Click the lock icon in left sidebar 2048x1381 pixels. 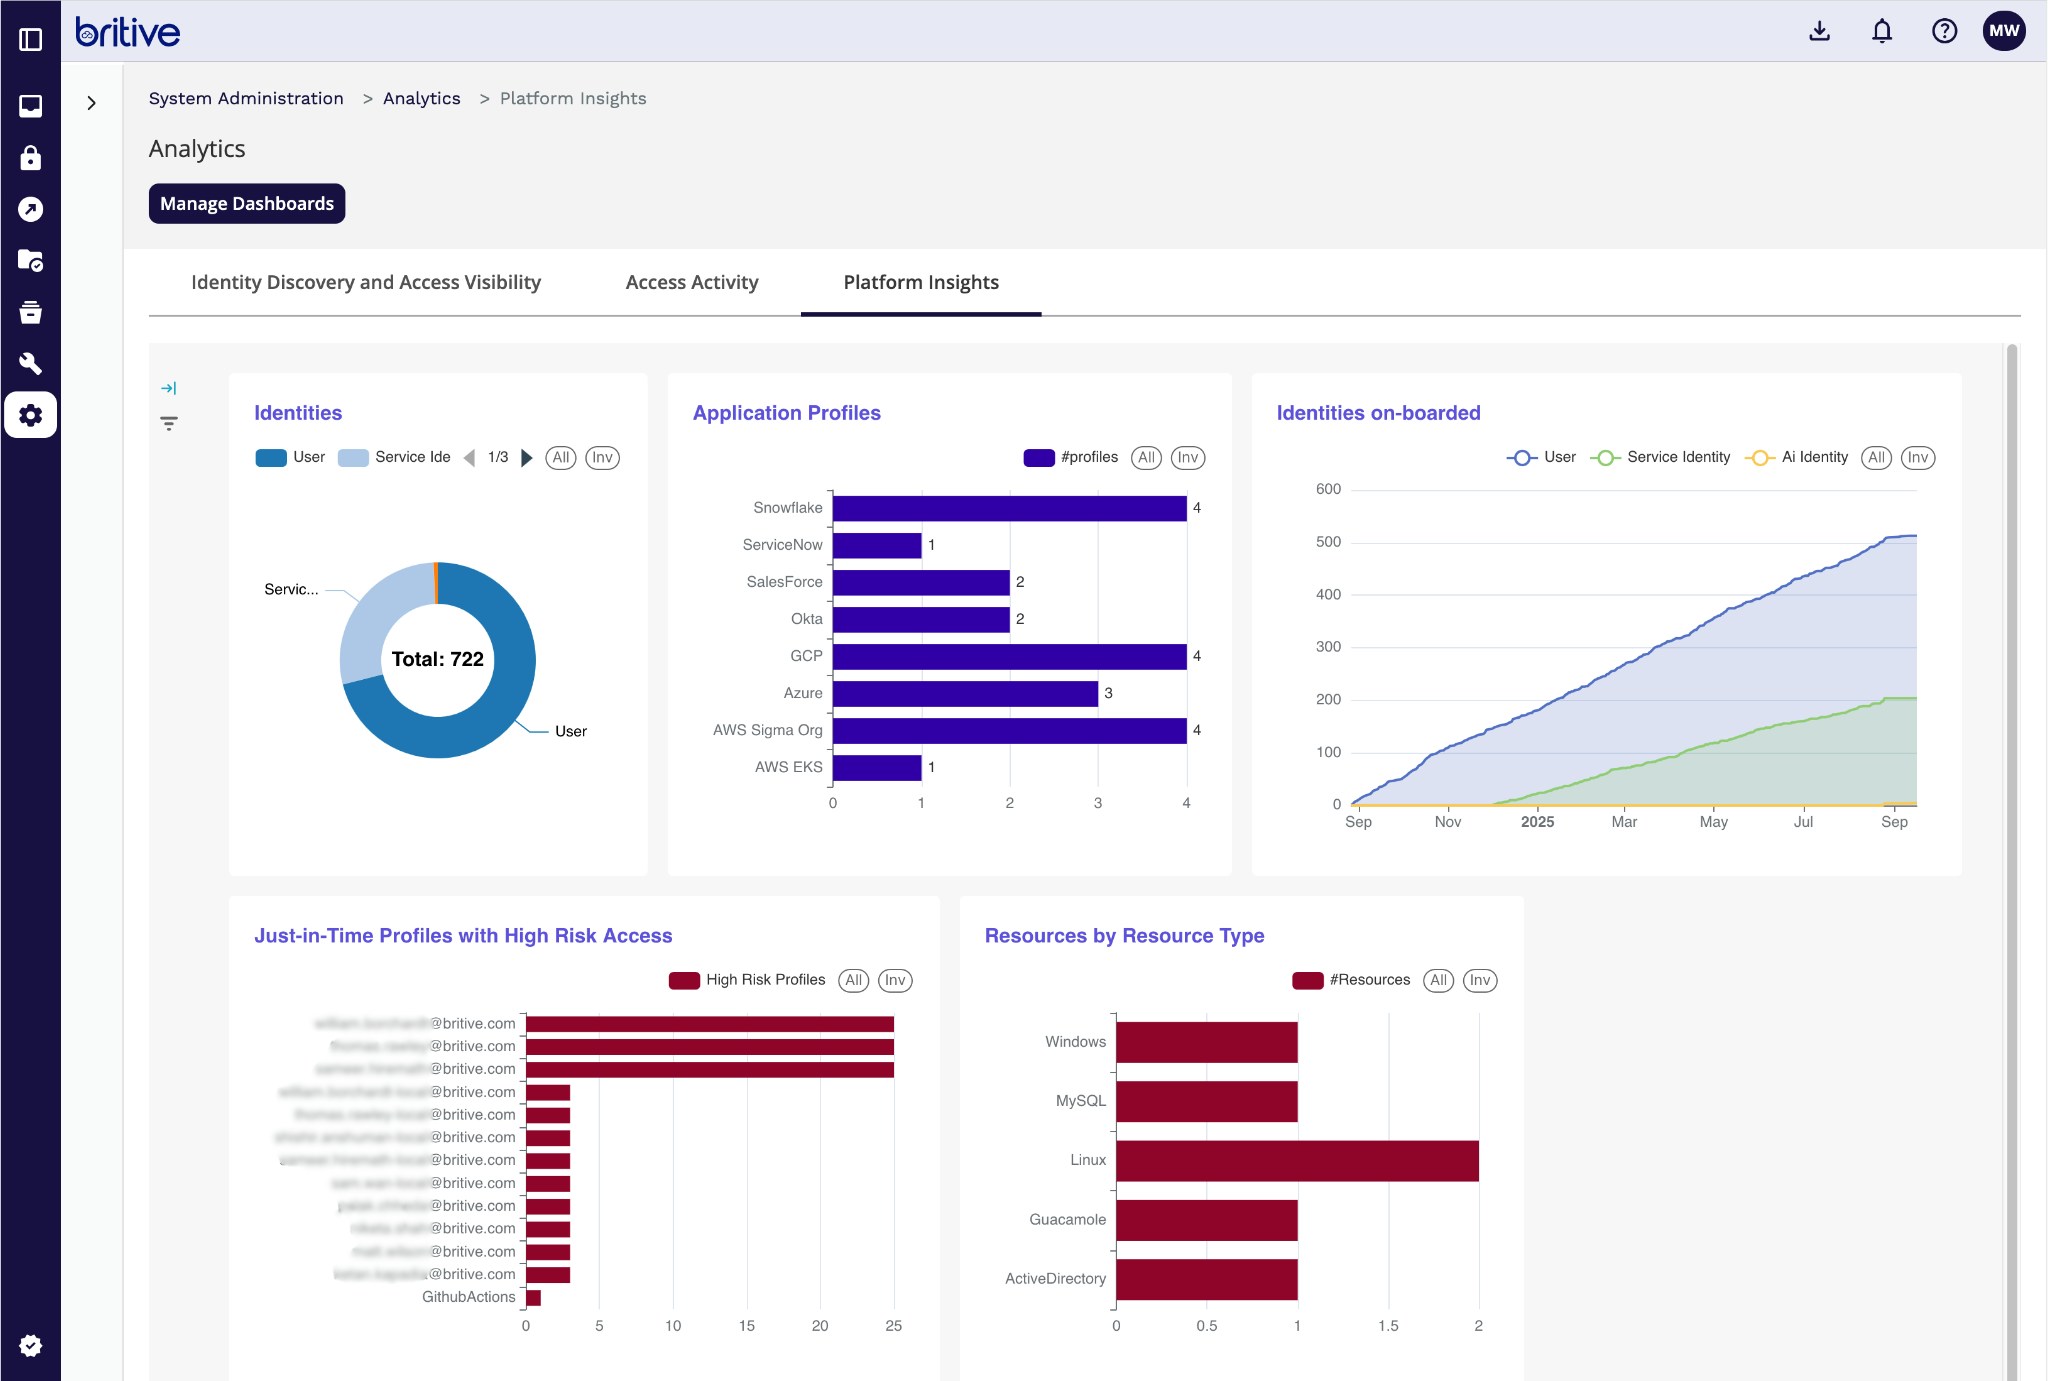coord(30,158)
